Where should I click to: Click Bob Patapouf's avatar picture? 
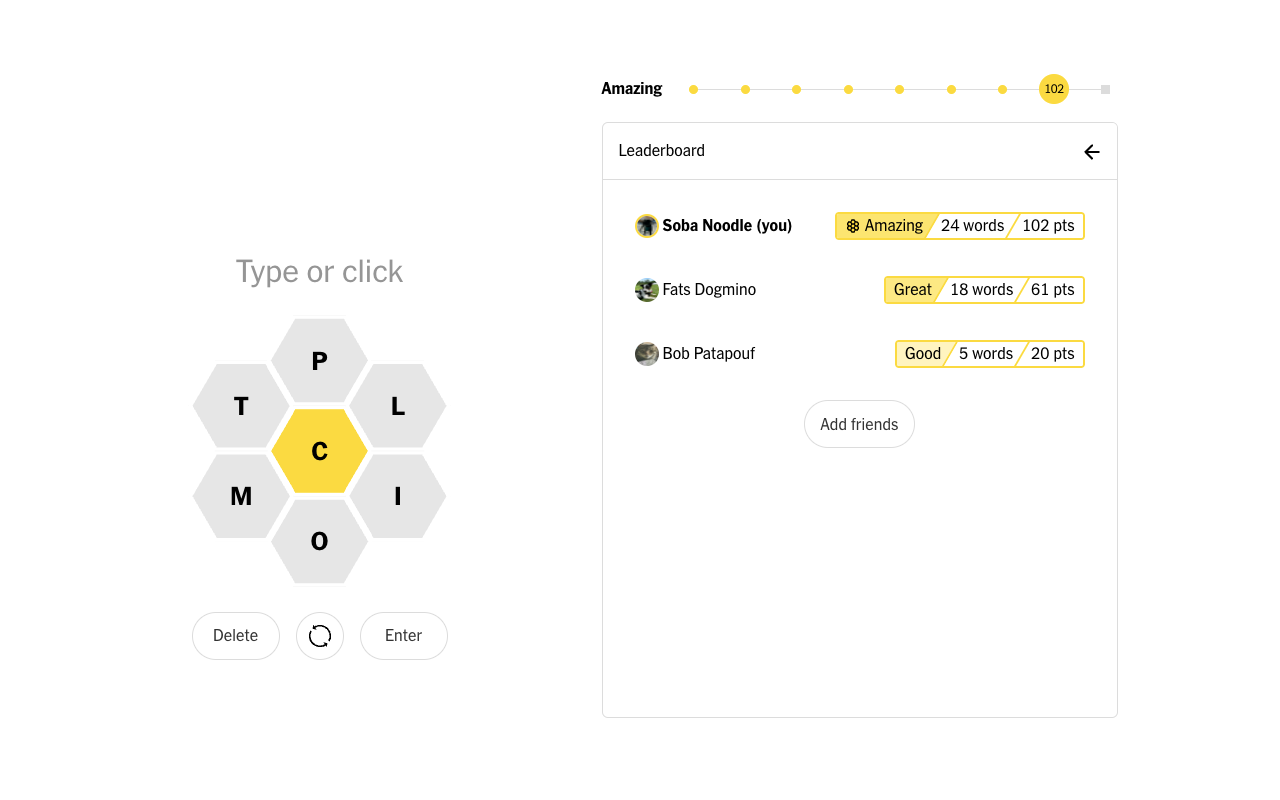click(647, 354)
